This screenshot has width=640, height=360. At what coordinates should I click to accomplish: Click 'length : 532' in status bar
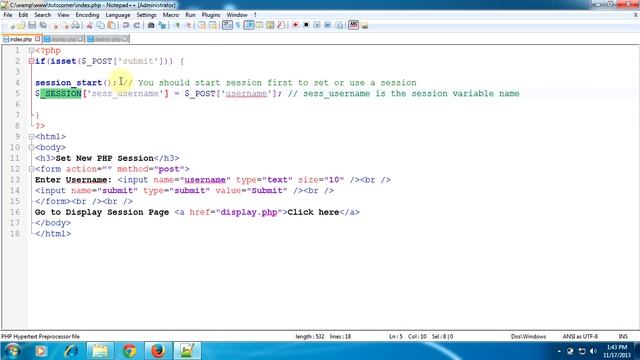(309, 336)
